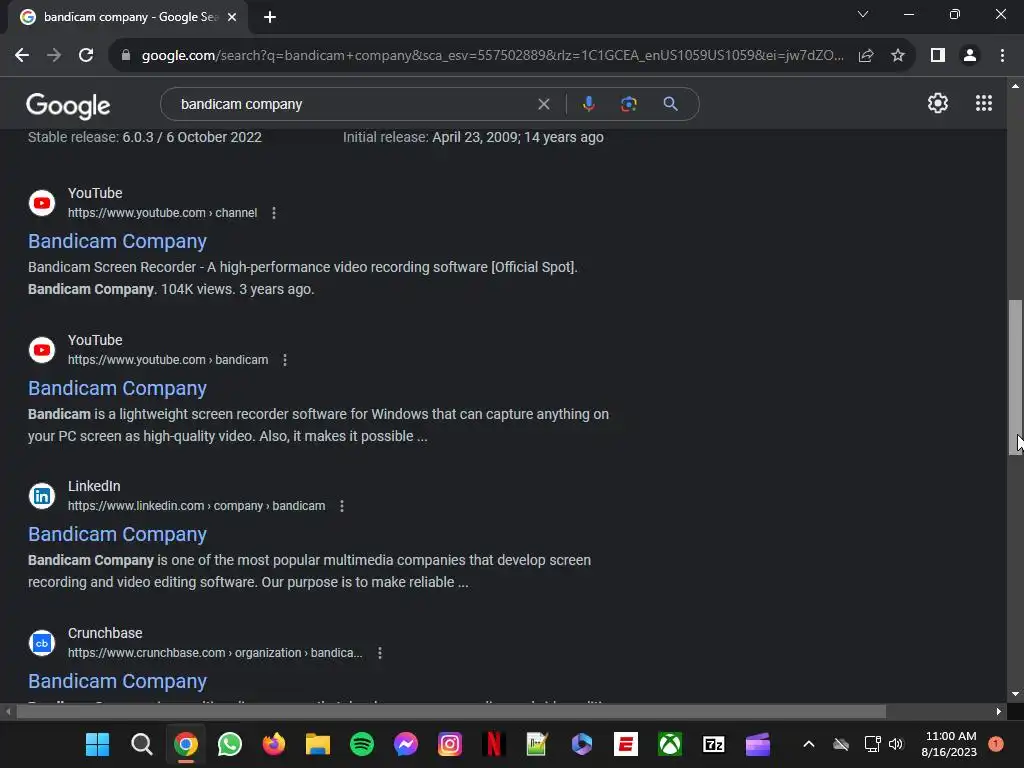This screenshot has width=1024, height=768.
Task: Open Bandicam Company YouTube channel link
Action: coord(118,242)
